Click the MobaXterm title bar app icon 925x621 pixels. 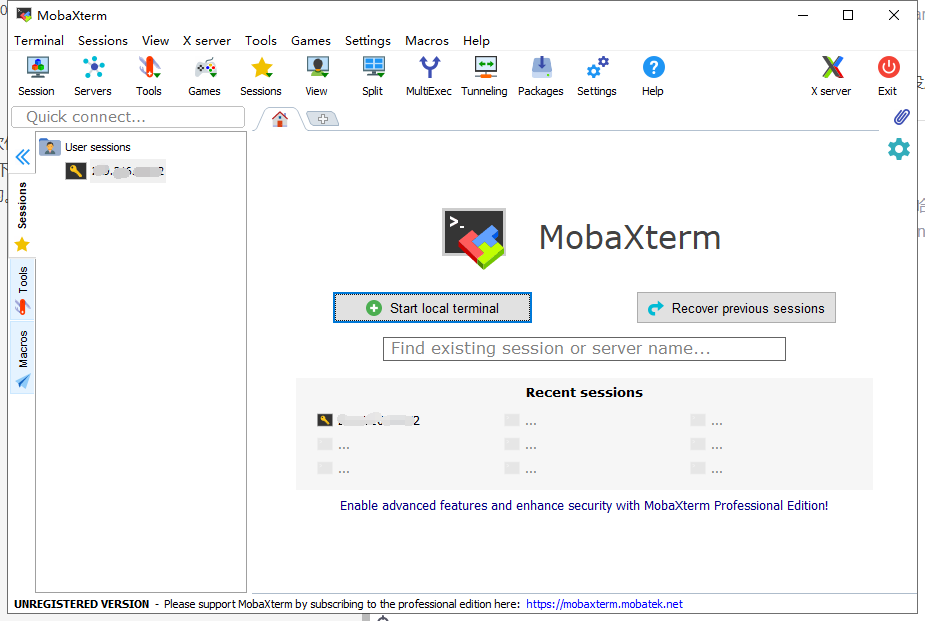[x=24, y=15]
